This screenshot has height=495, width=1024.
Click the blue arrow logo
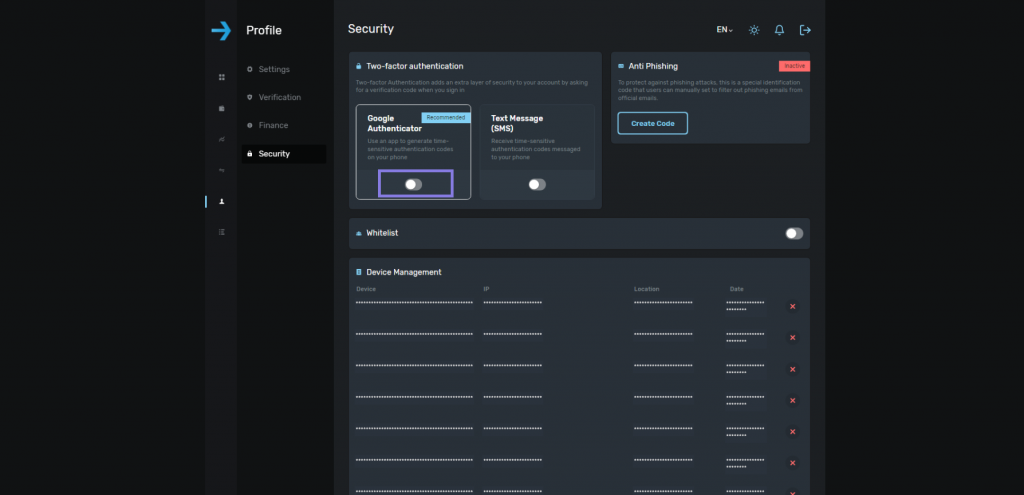point(221,31)
